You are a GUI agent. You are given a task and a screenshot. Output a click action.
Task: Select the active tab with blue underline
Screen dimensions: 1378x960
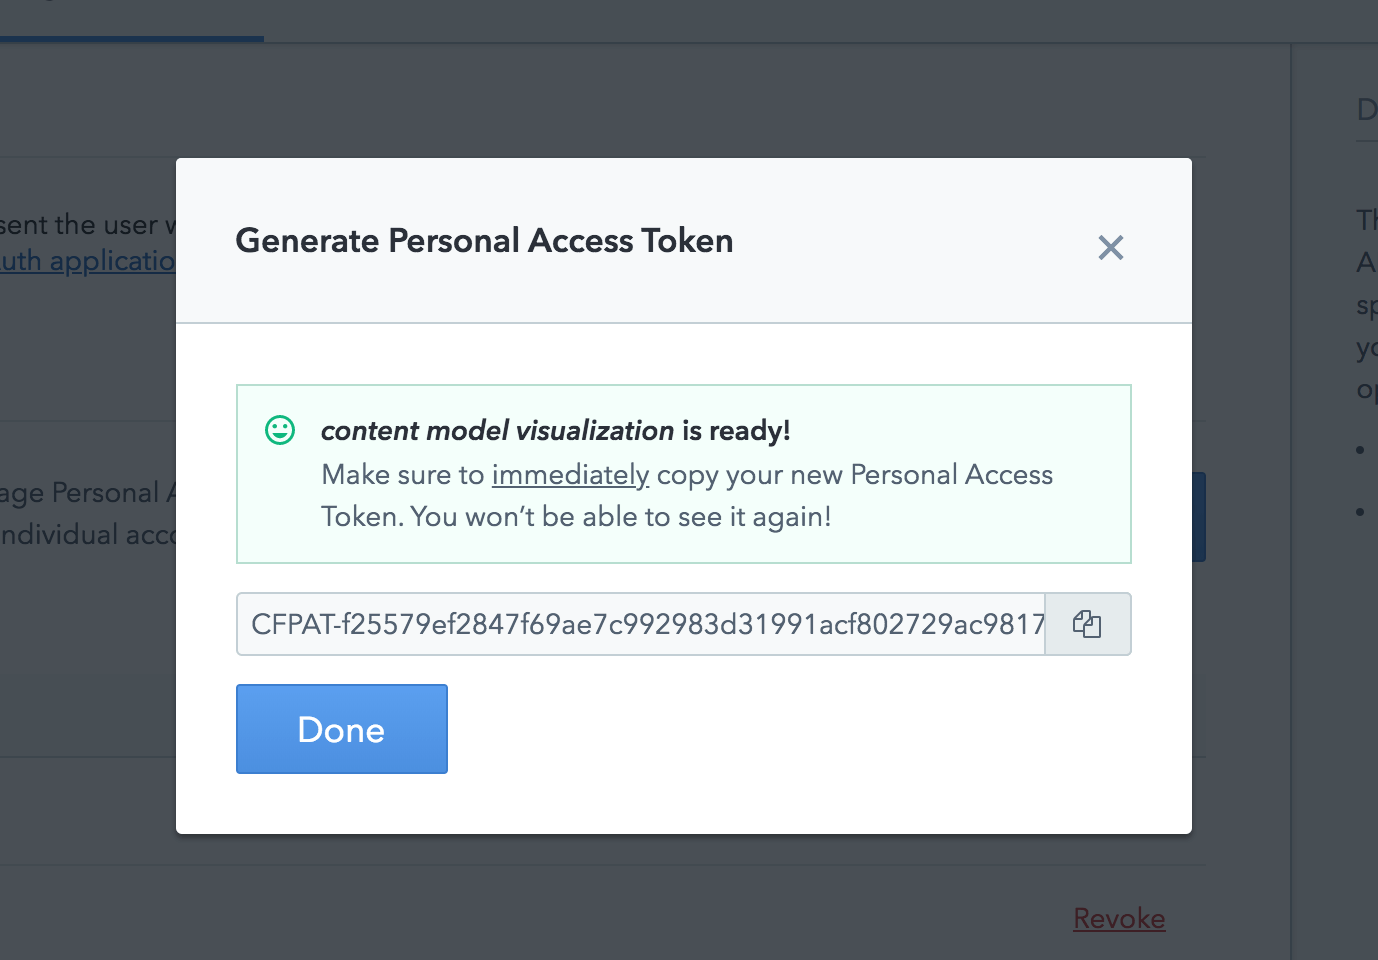132,20
